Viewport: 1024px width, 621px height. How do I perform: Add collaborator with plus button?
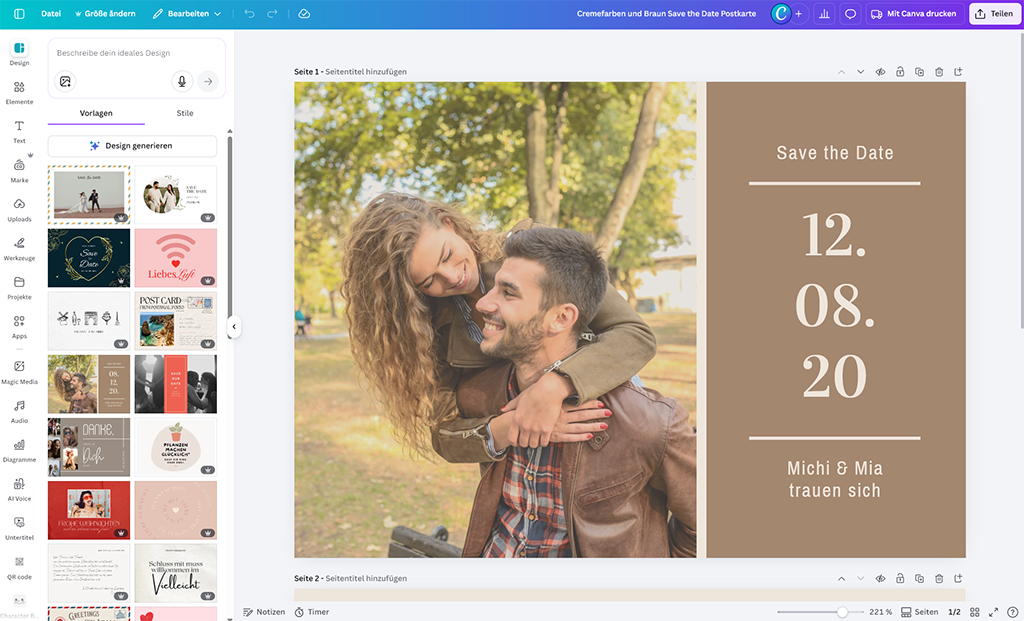(x=798, y=14)
